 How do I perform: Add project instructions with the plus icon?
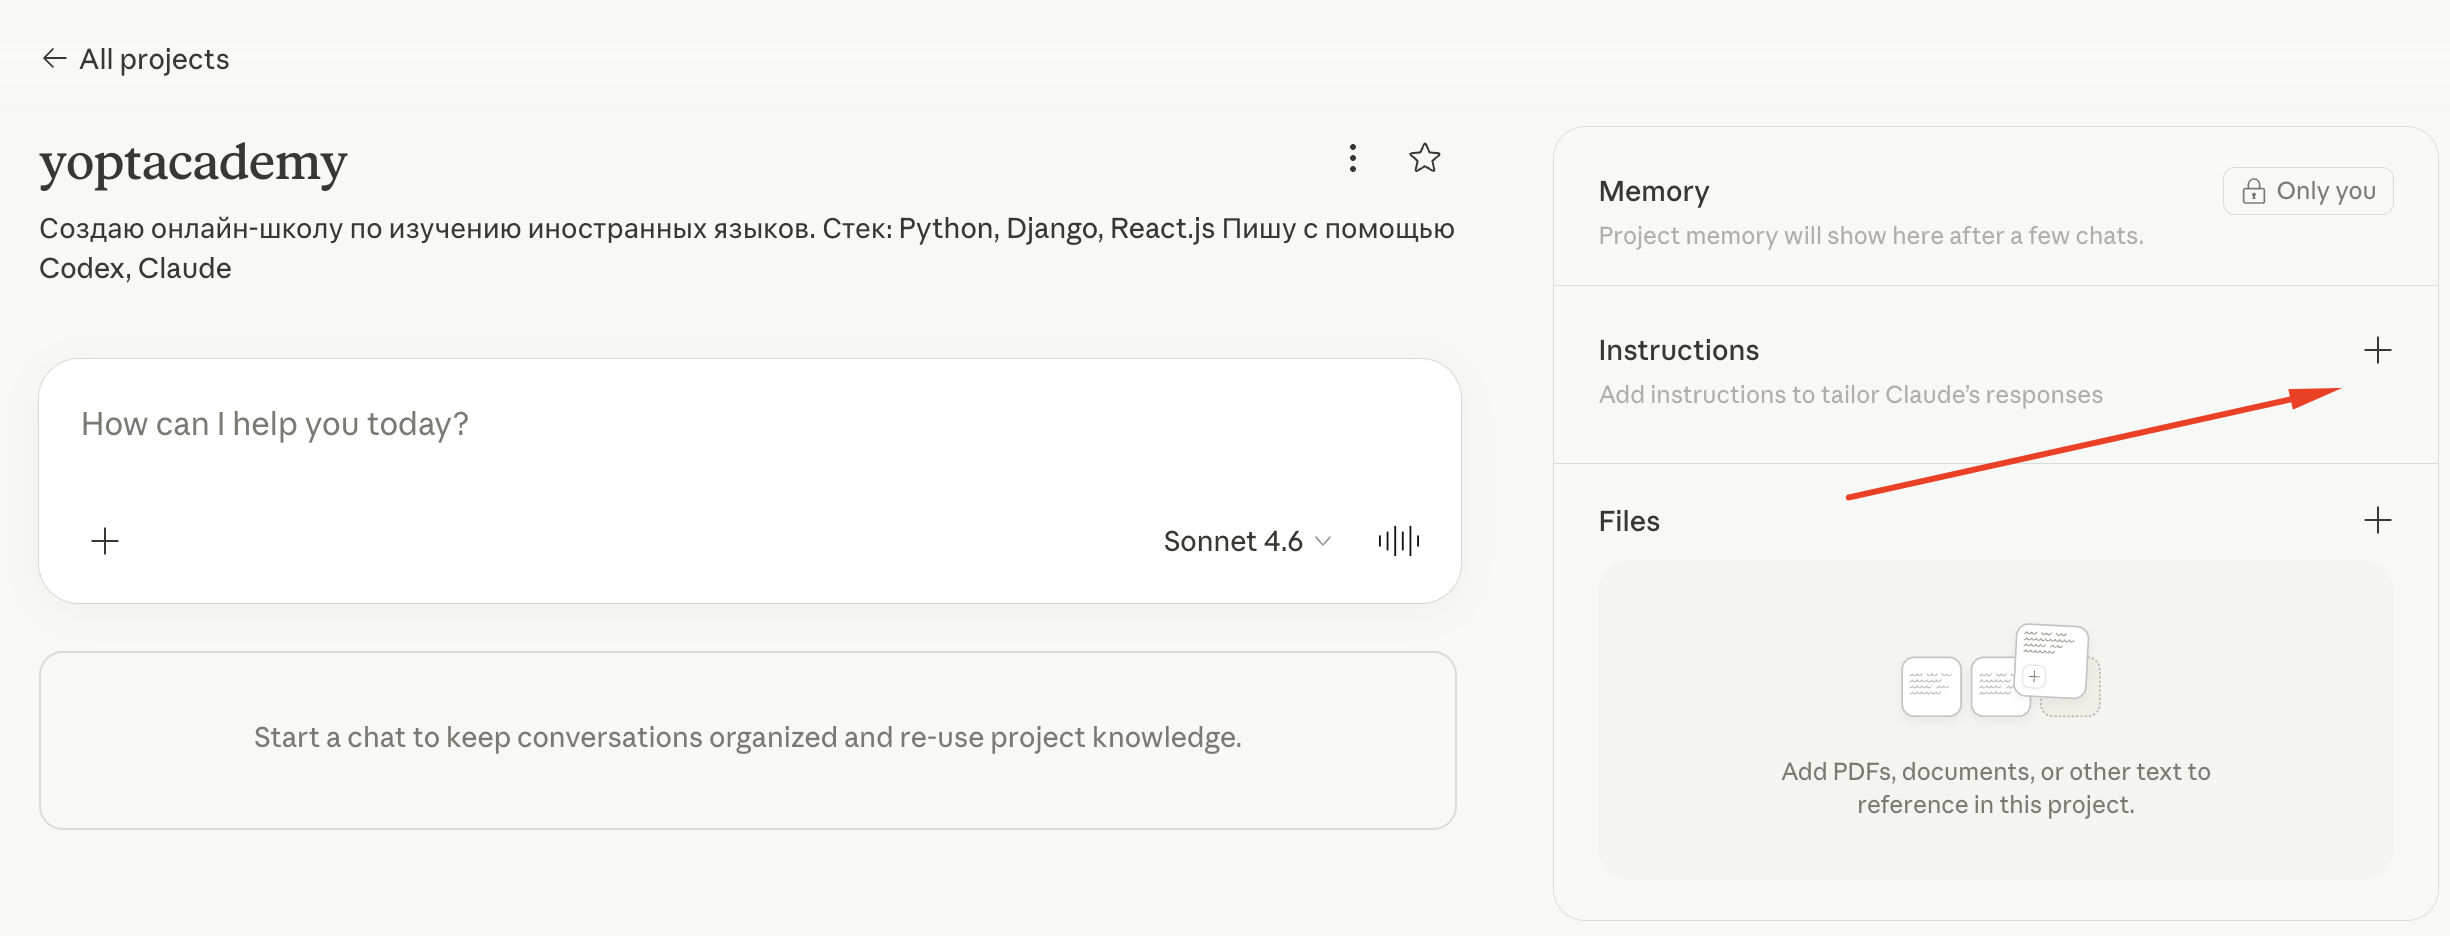[2377, 350]
